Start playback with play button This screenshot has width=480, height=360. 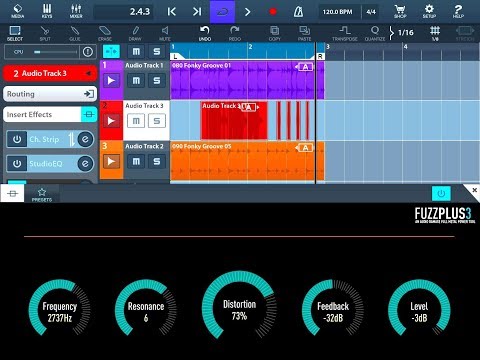[248, 12]
